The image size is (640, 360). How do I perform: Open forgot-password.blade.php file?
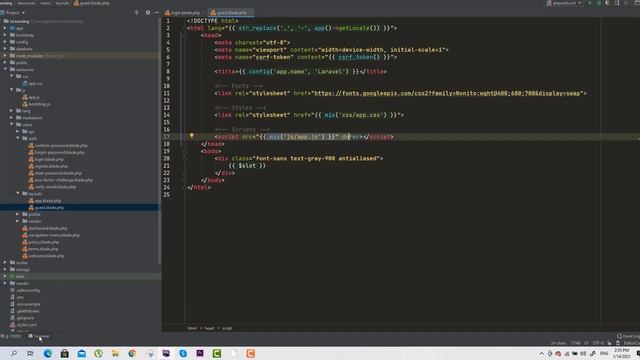[x=57, y=152]
